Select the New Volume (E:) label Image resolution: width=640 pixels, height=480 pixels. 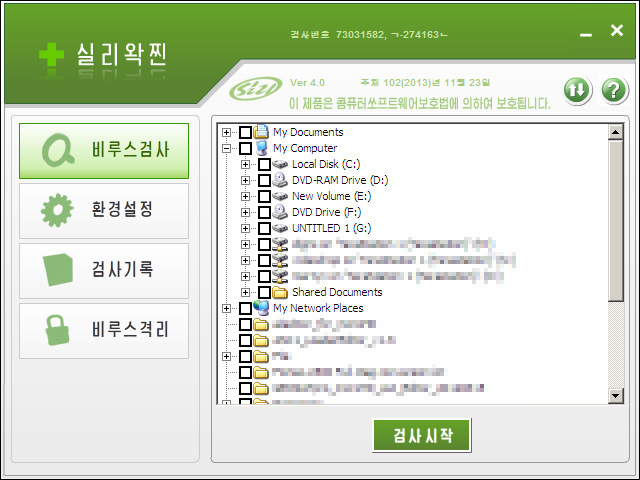click(331, 196)
